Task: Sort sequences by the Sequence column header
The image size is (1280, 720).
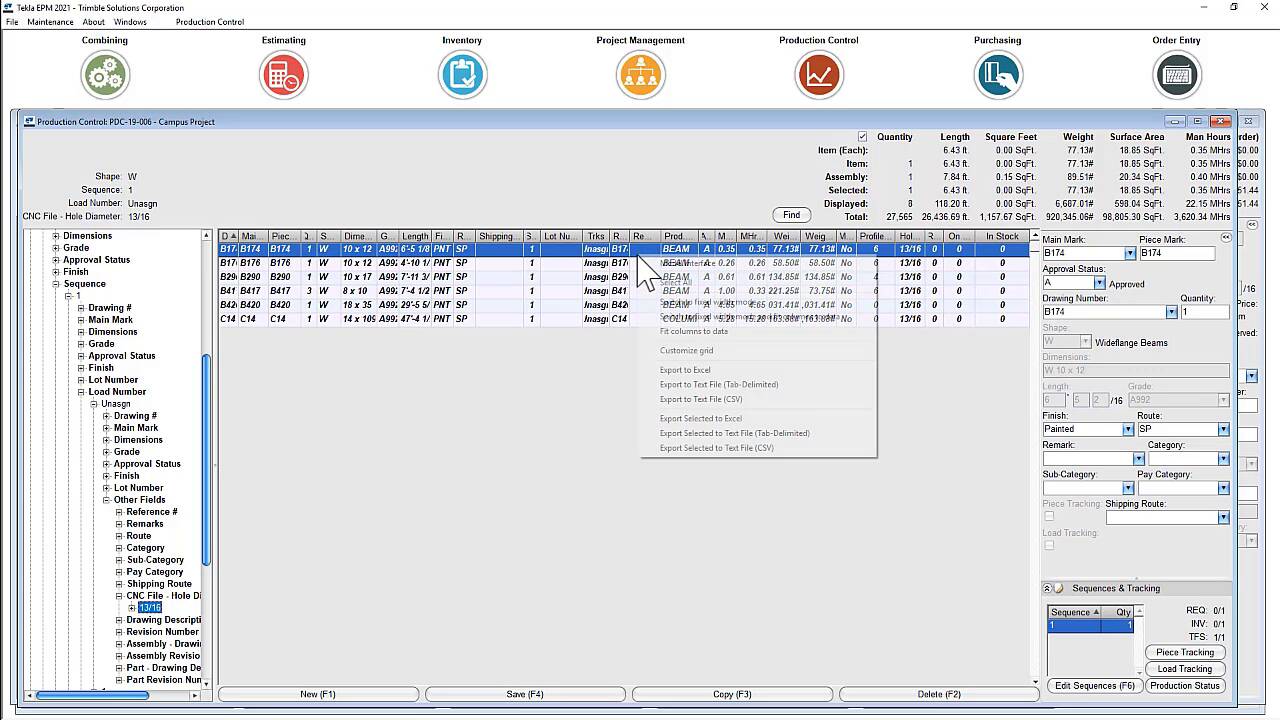Action: click(x=1075, y=612)
